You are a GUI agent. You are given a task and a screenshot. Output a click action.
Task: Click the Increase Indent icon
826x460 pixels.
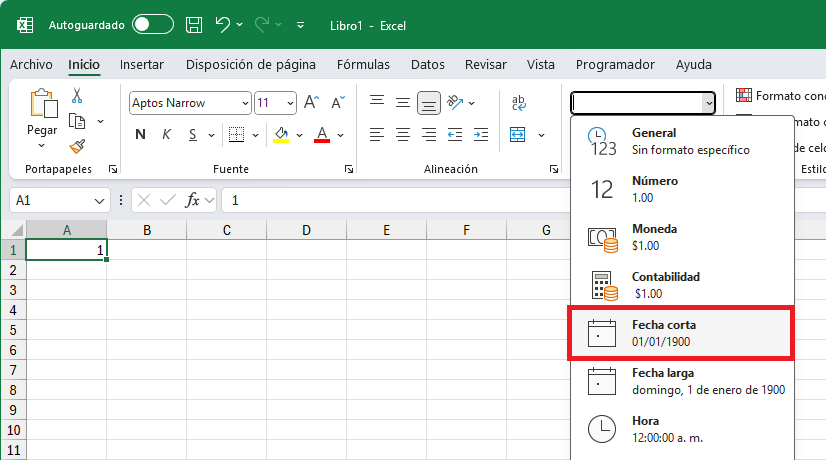pos(481,134)
